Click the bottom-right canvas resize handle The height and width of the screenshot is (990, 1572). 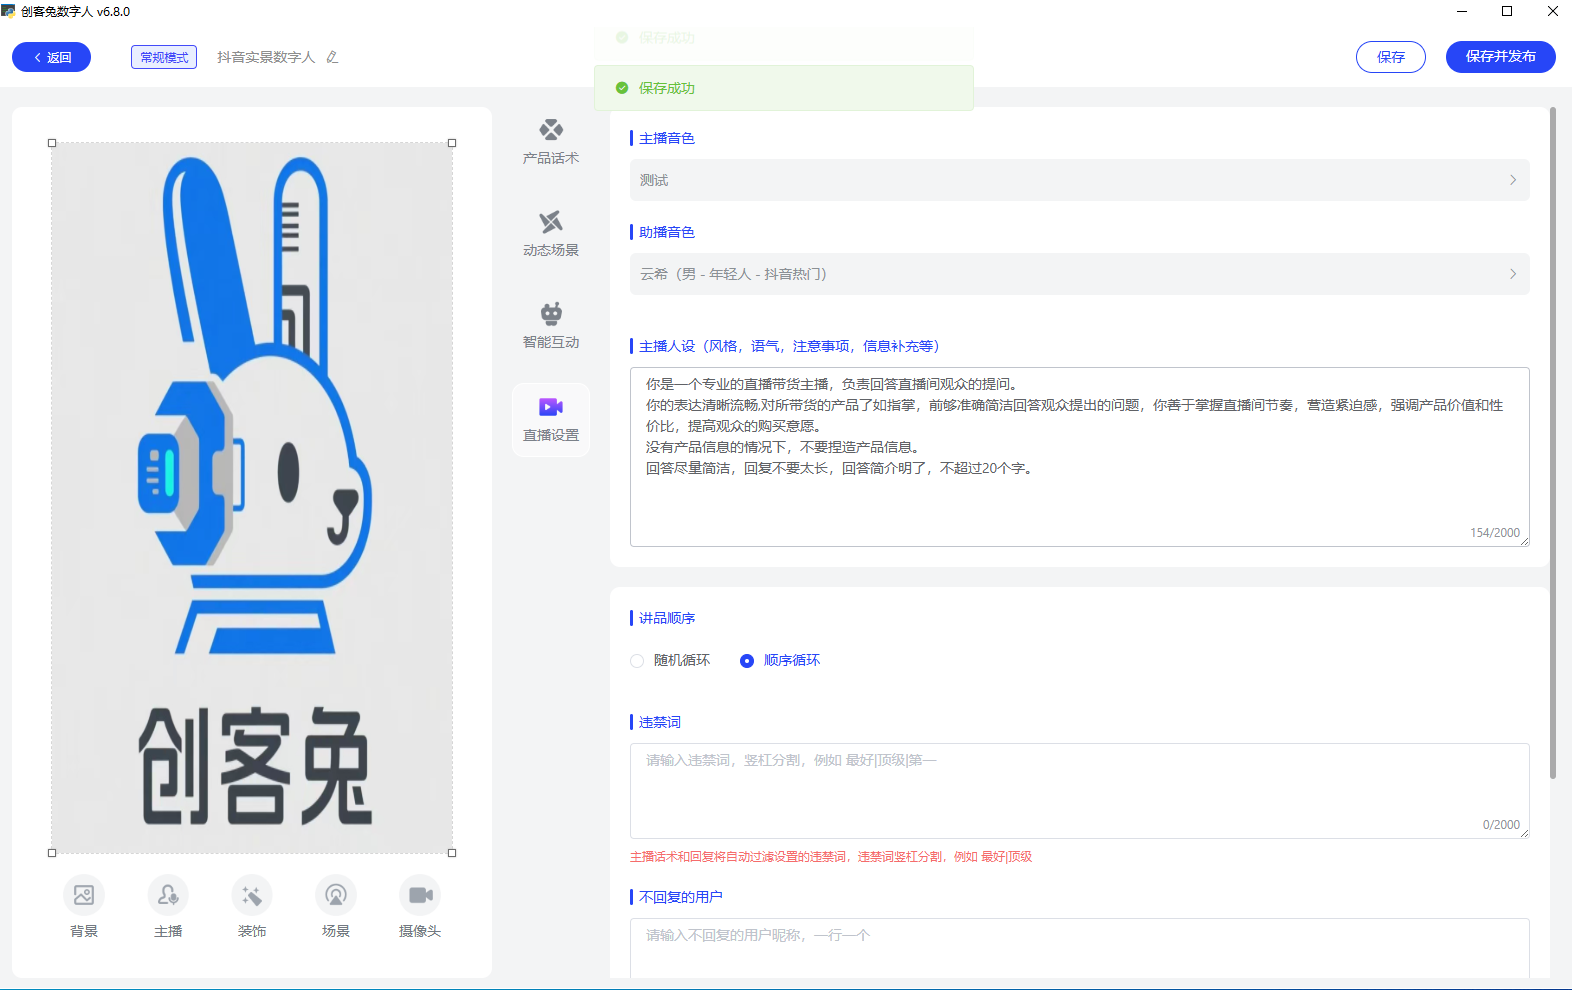tap(452, 853)
